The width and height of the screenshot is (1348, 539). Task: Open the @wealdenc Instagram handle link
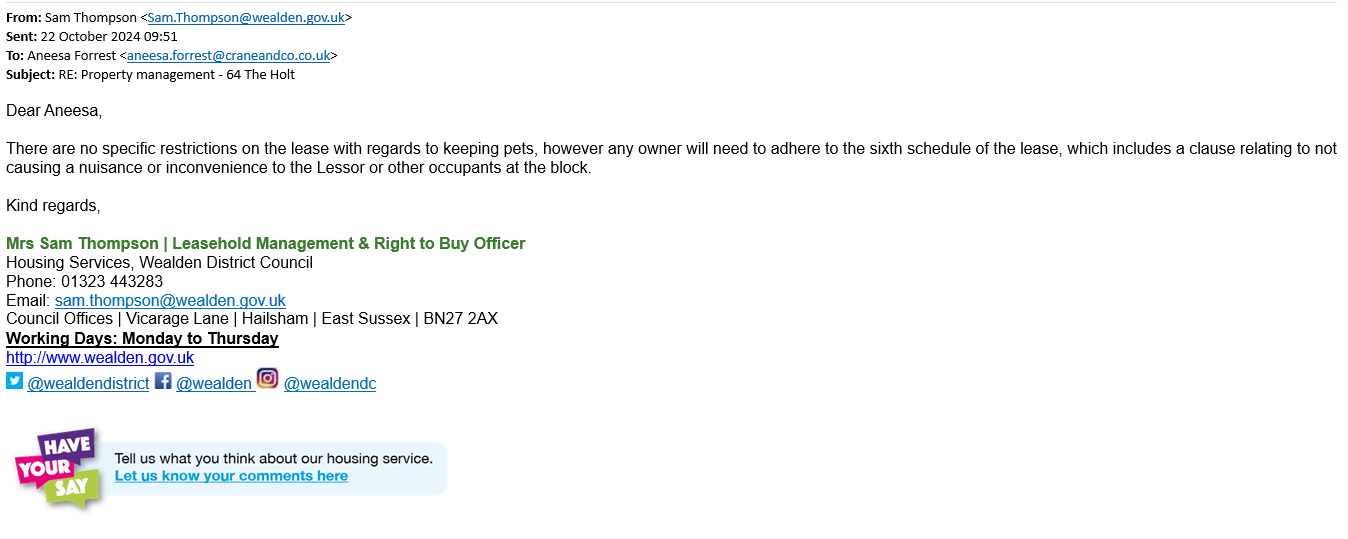click(330, 383)
